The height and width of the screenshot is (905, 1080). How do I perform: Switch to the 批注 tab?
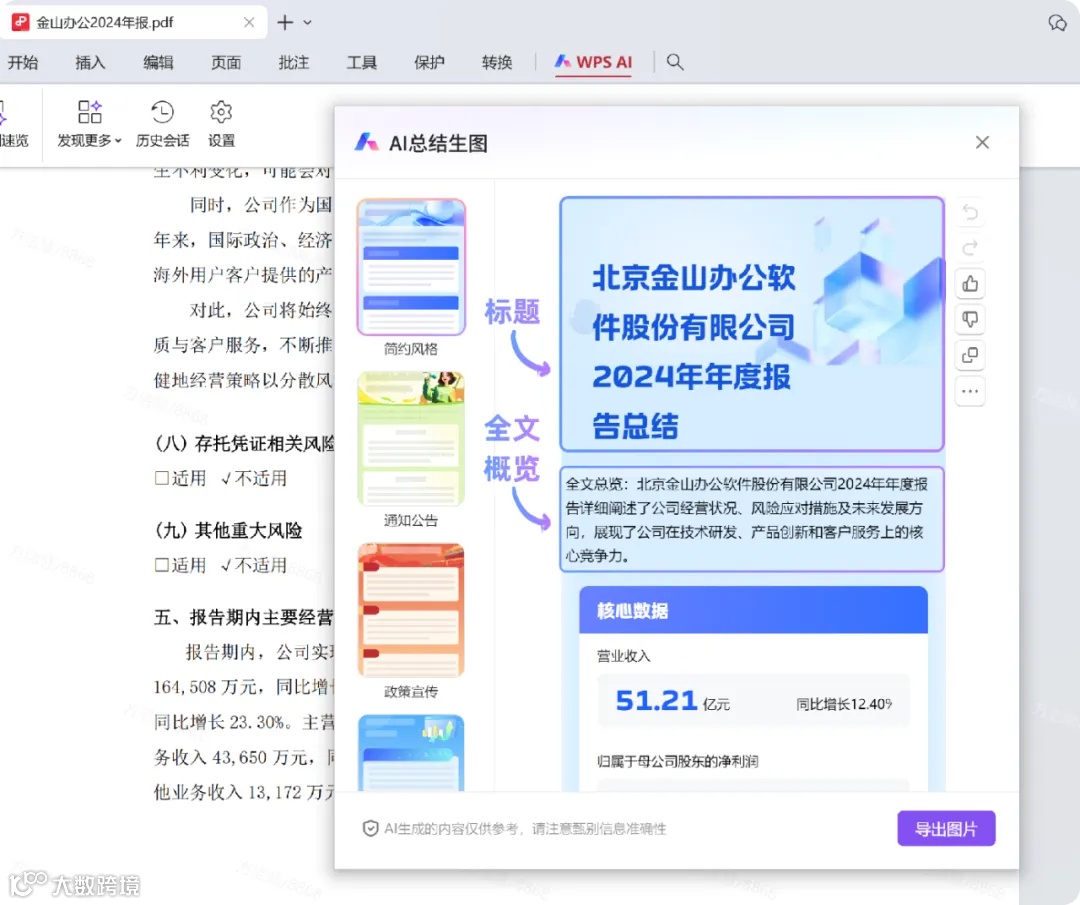click(293, 63)
